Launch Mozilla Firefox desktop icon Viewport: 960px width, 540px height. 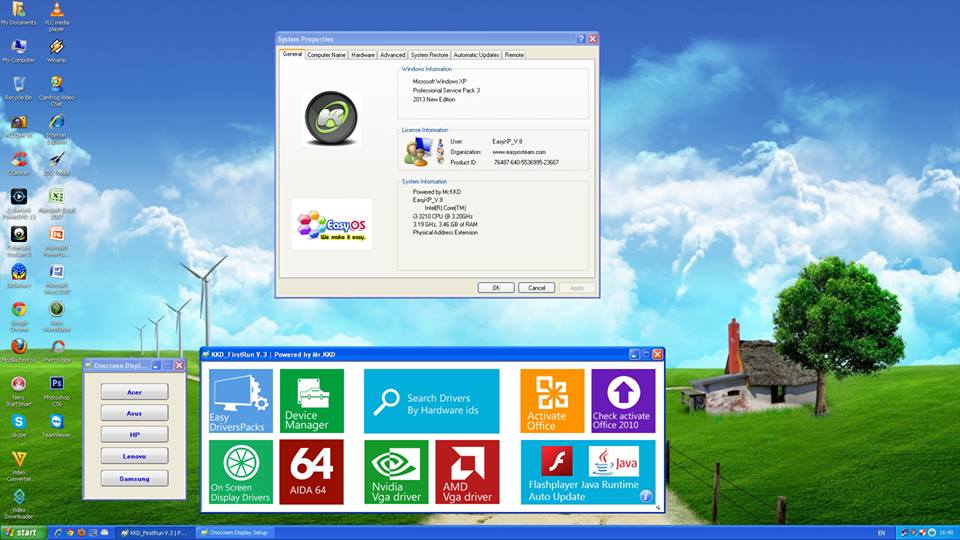[18, 350]
